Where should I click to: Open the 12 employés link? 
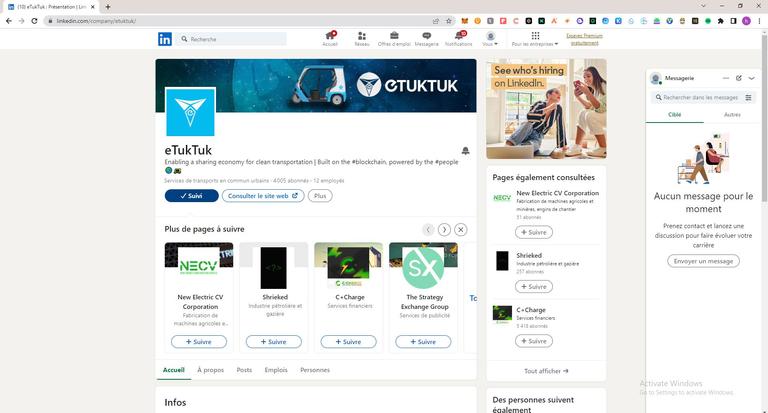click(x=329, y=181)
